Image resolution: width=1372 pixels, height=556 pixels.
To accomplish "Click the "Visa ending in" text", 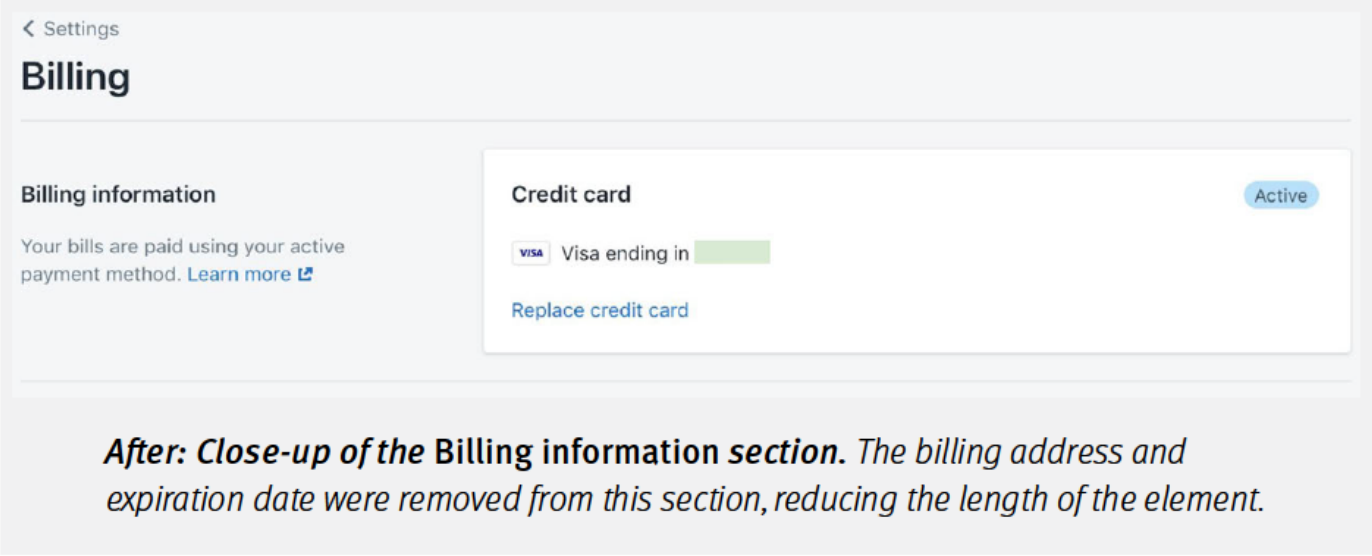I will 625,254.
